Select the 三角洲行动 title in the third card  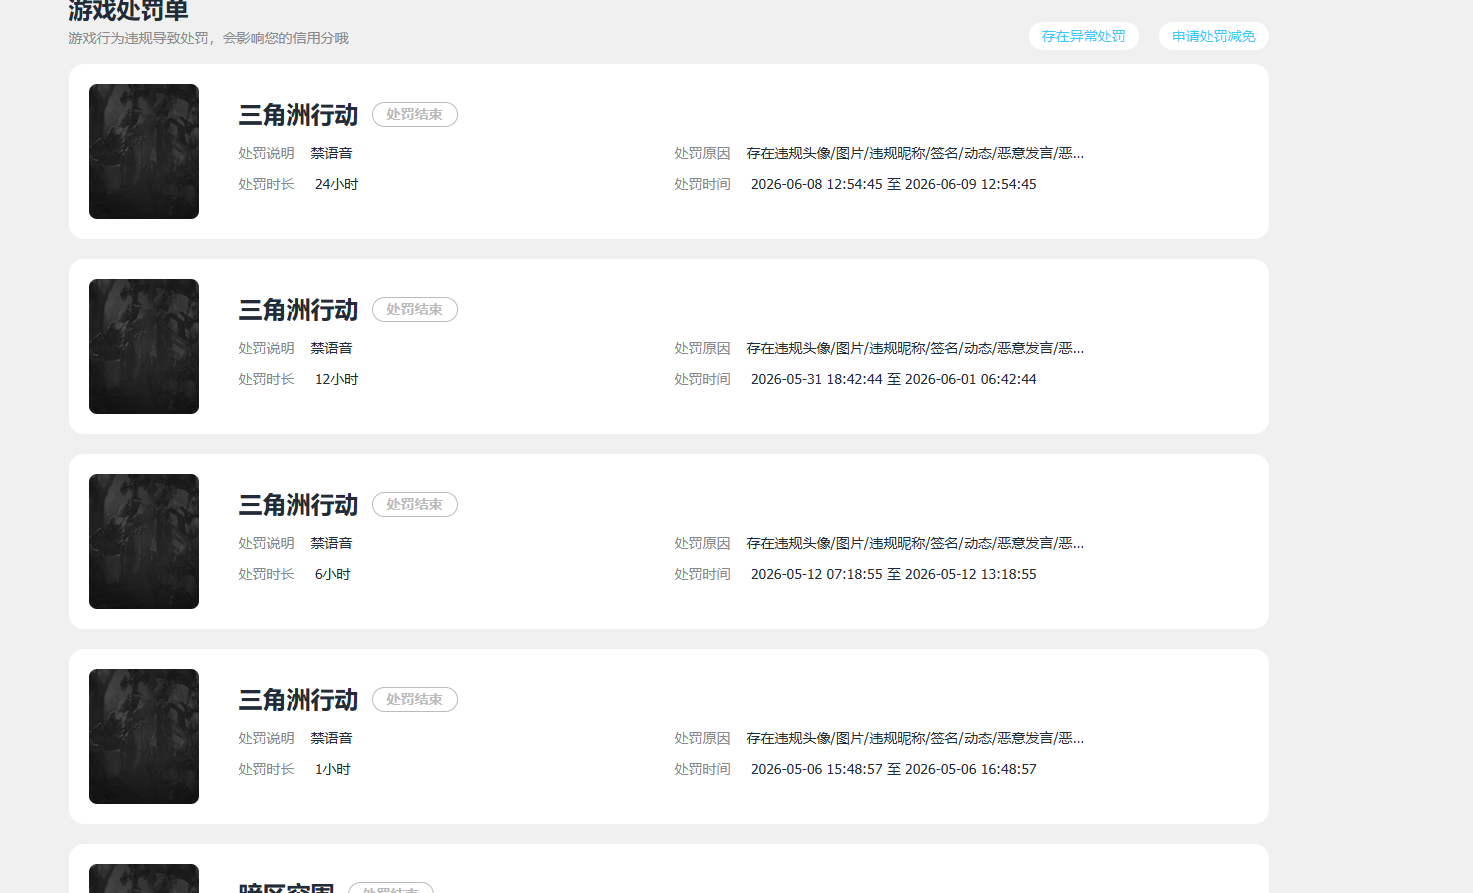click(x=298, y=505)
